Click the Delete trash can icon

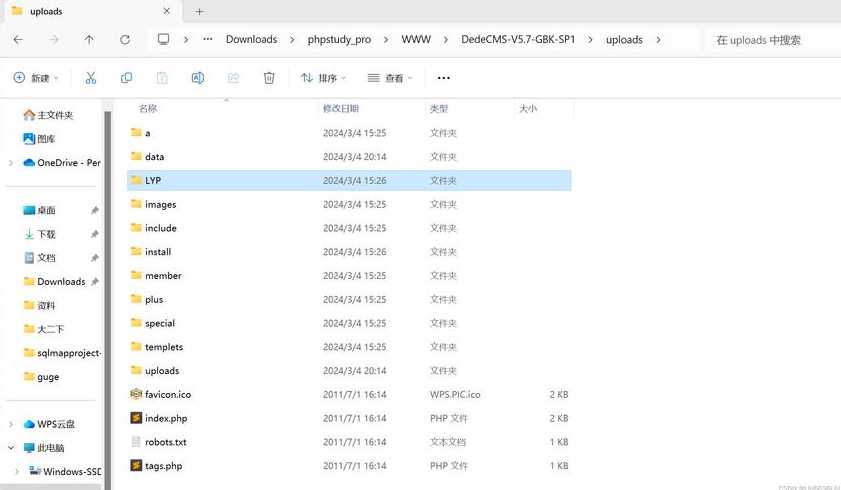click(x=269, y=78)
